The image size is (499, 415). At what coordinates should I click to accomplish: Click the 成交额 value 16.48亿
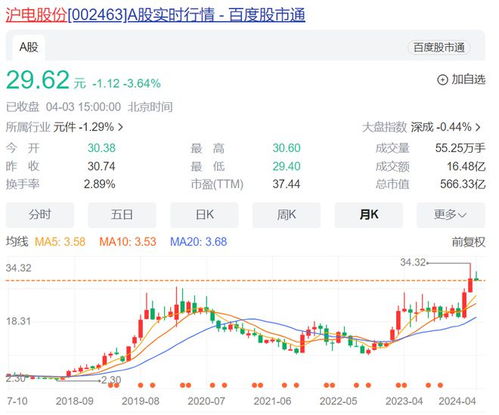466,166
